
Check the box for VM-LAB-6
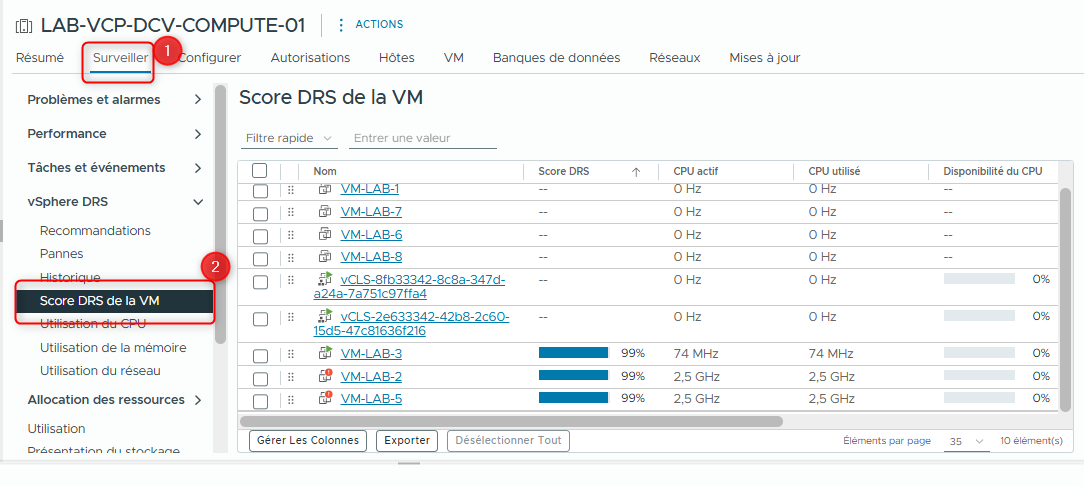[x=260, y=237]
